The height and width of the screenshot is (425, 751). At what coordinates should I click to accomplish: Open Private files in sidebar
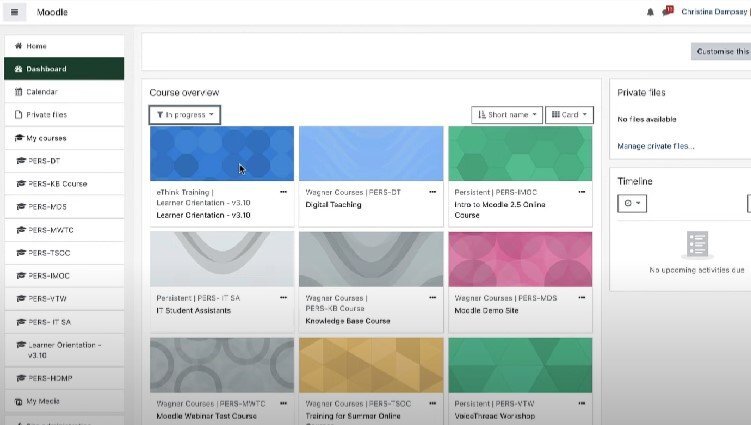pos(46,115)
